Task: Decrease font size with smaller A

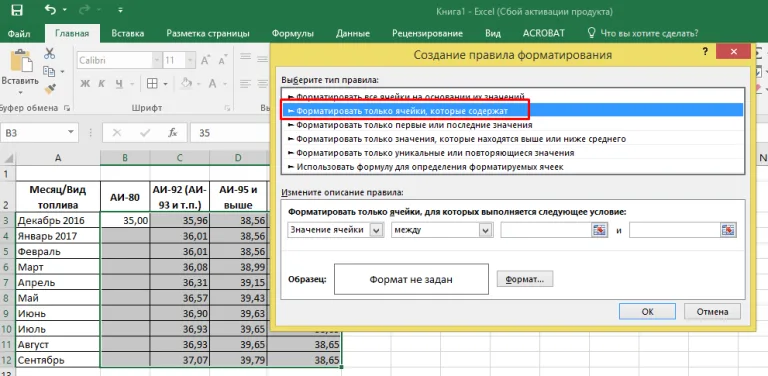Action: click(223, 61)
